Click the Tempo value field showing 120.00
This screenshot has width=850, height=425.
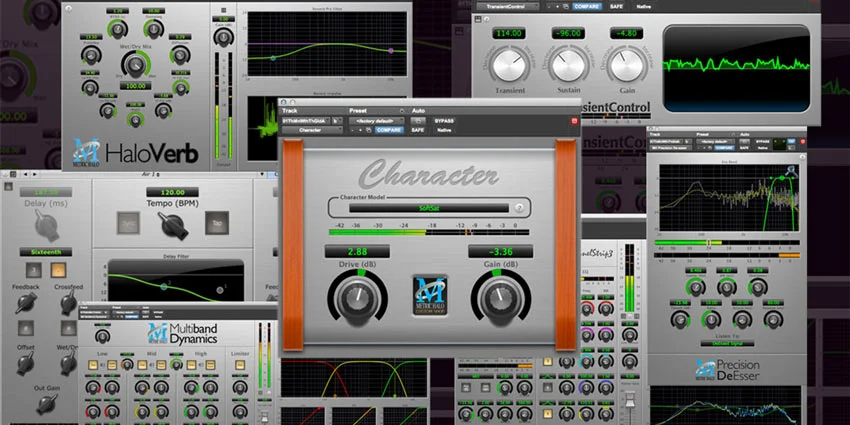point(172,192)
